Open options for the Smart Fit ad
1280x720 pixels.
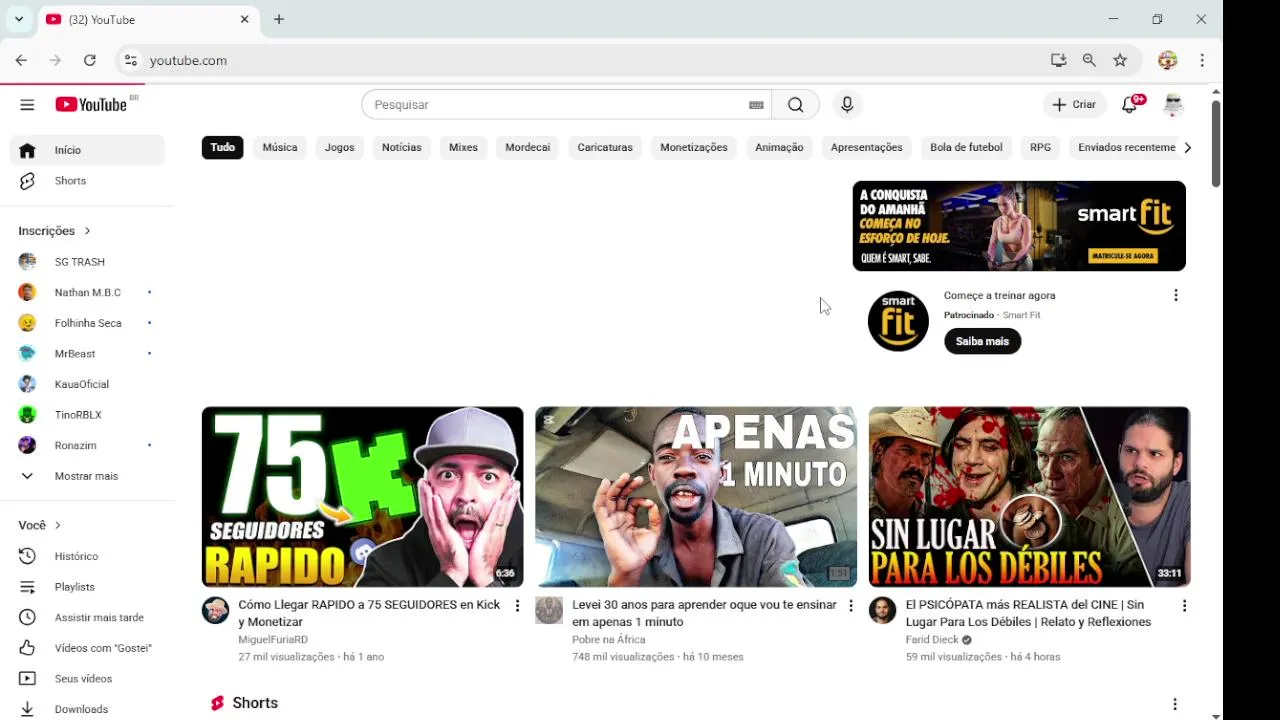click(1176, 295)
